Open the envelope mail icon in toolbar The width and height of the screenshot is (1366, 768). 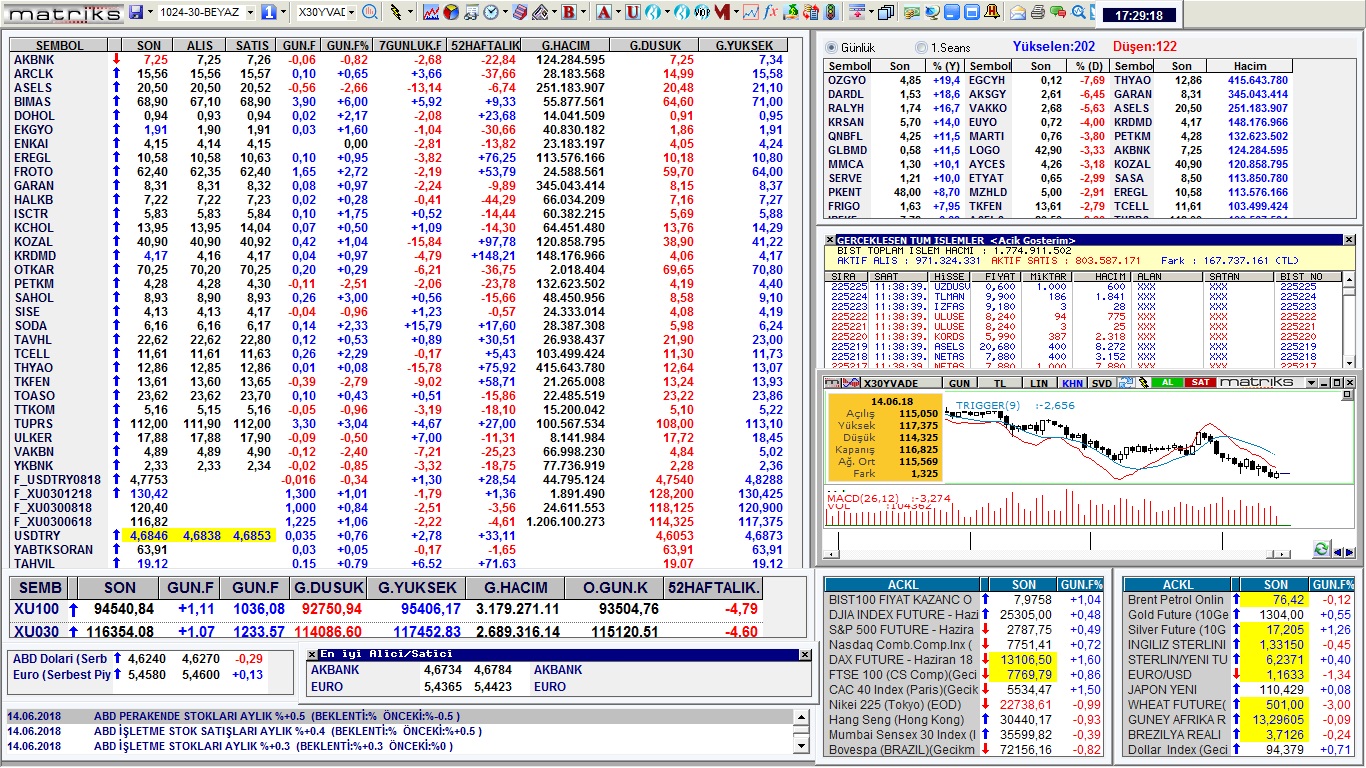[x=1018, y=12]
